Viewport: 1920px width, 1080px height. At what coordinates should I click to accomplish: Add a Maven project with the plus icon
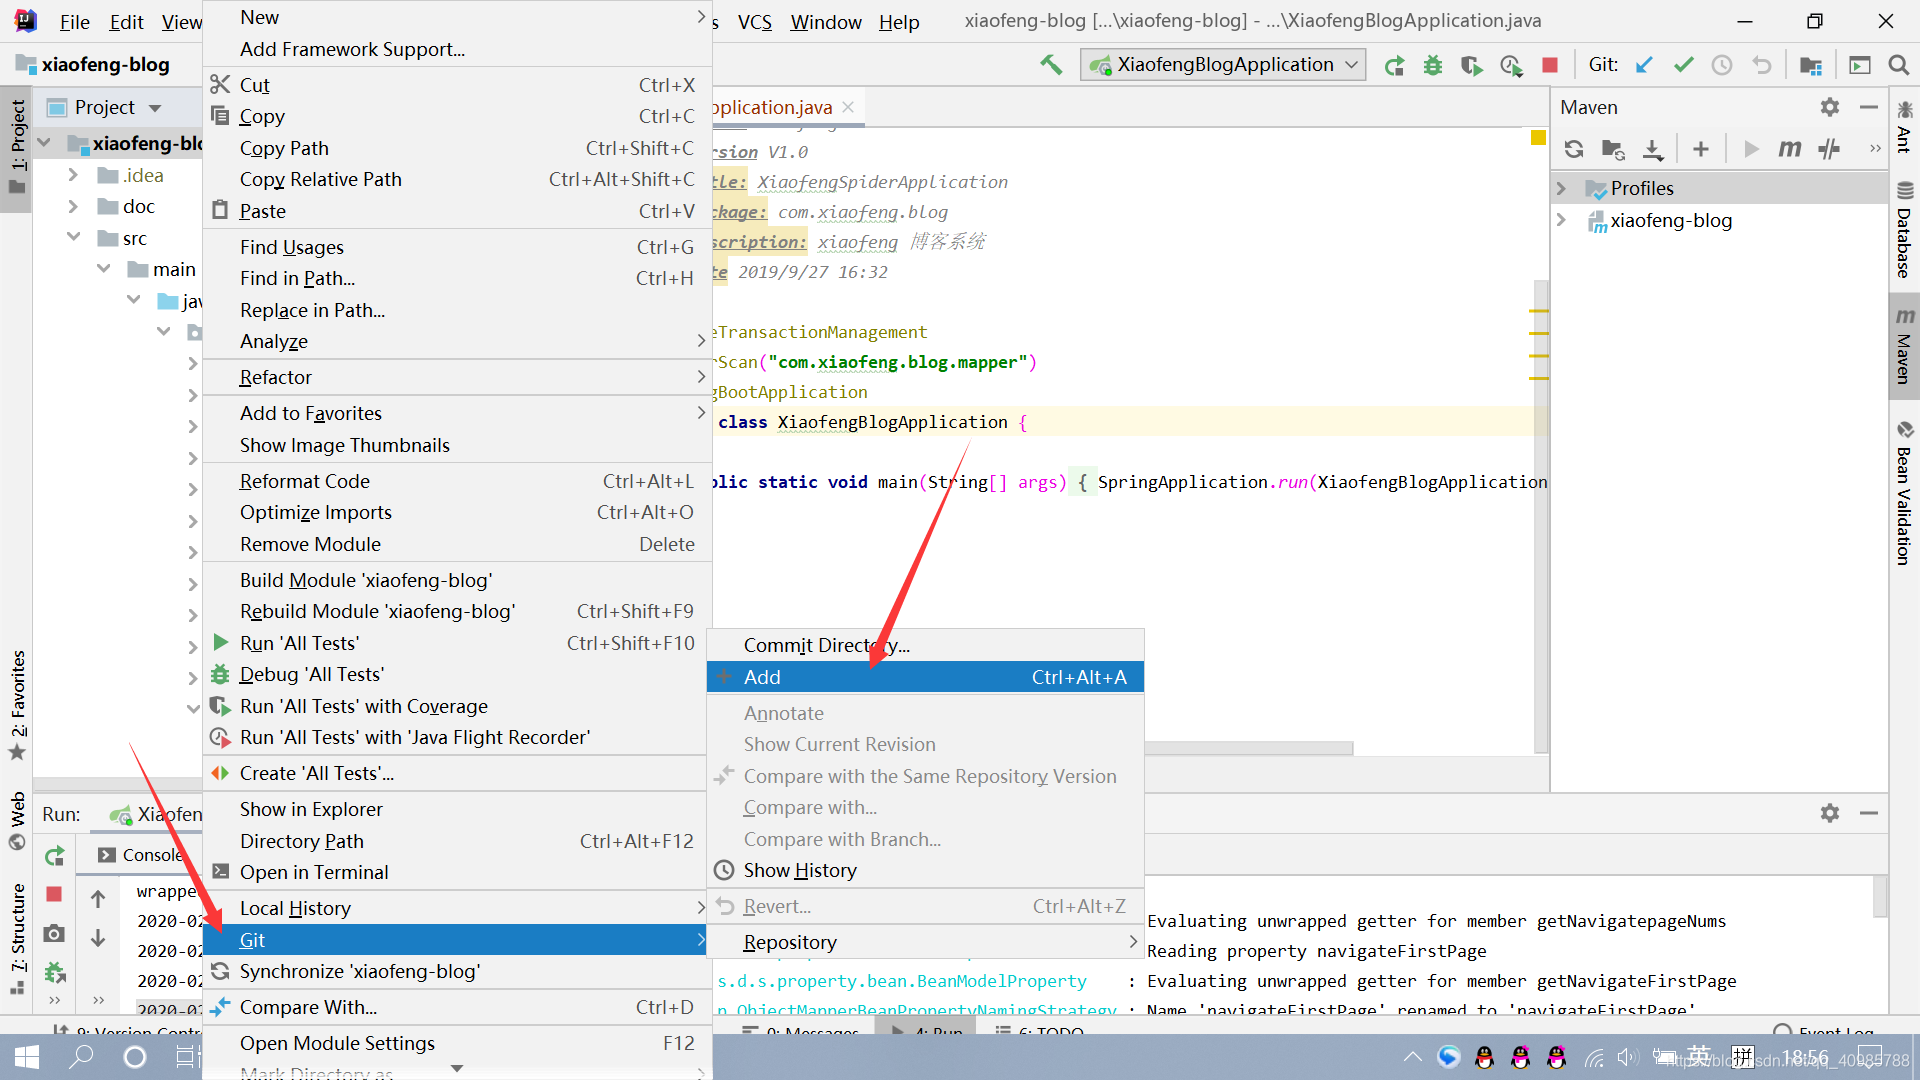pyautogui.click(x=1701, y=149)
